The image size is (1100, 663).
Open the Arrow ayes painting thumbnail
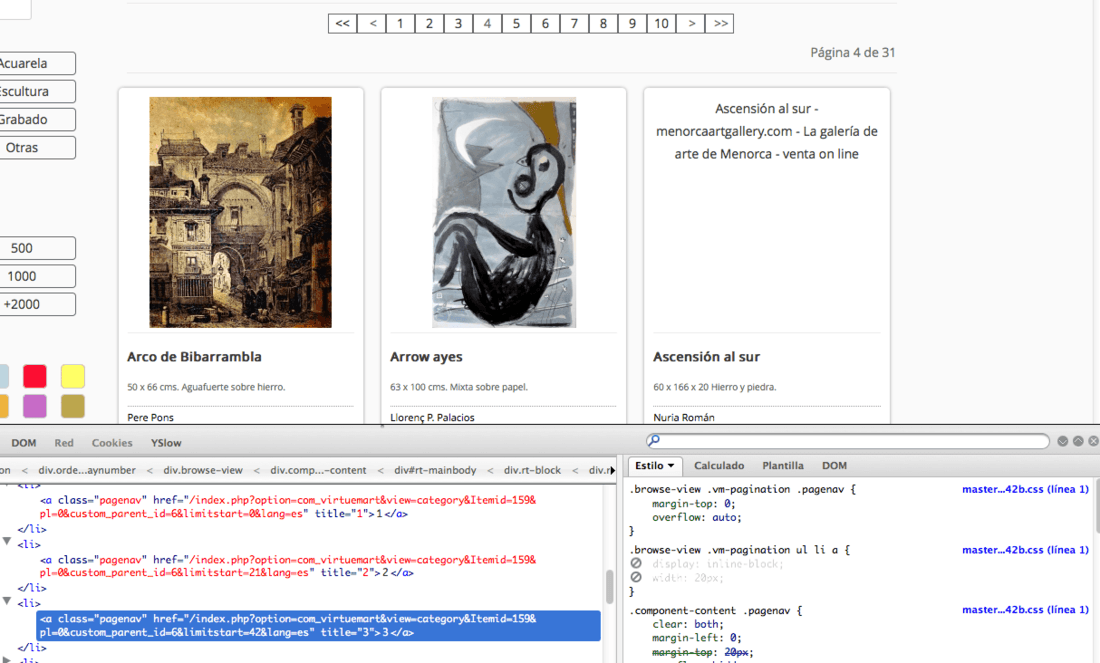504,212
